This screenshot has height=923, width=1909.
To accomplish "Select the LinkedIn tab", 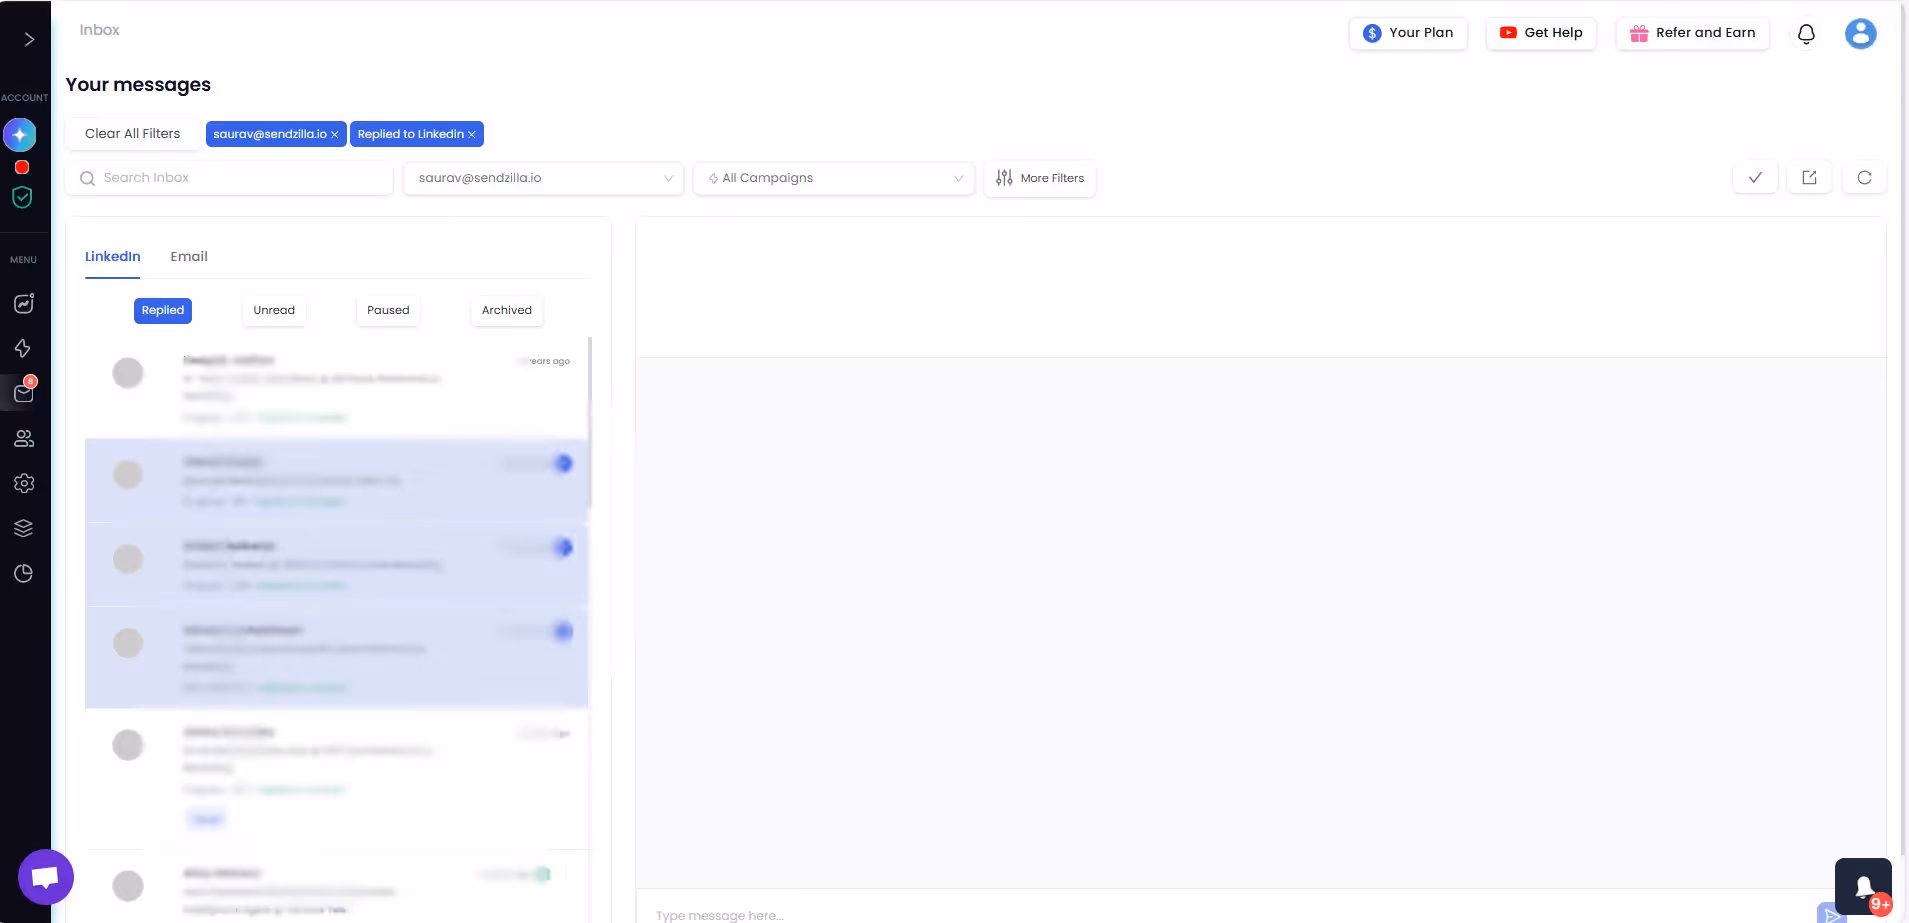I will (x=113, y=256).
